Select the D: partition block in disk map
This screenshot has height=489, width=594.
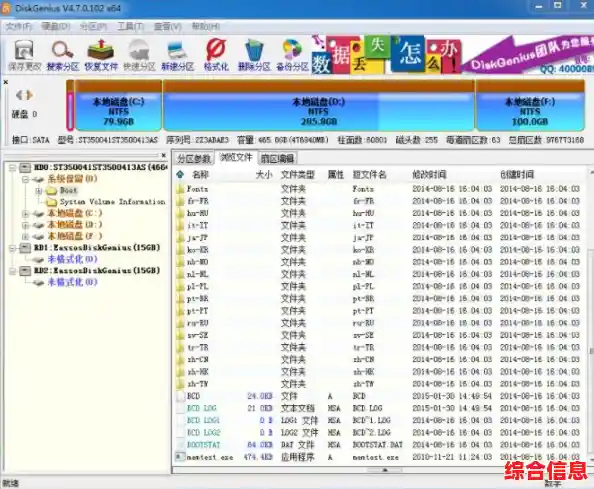318,105
